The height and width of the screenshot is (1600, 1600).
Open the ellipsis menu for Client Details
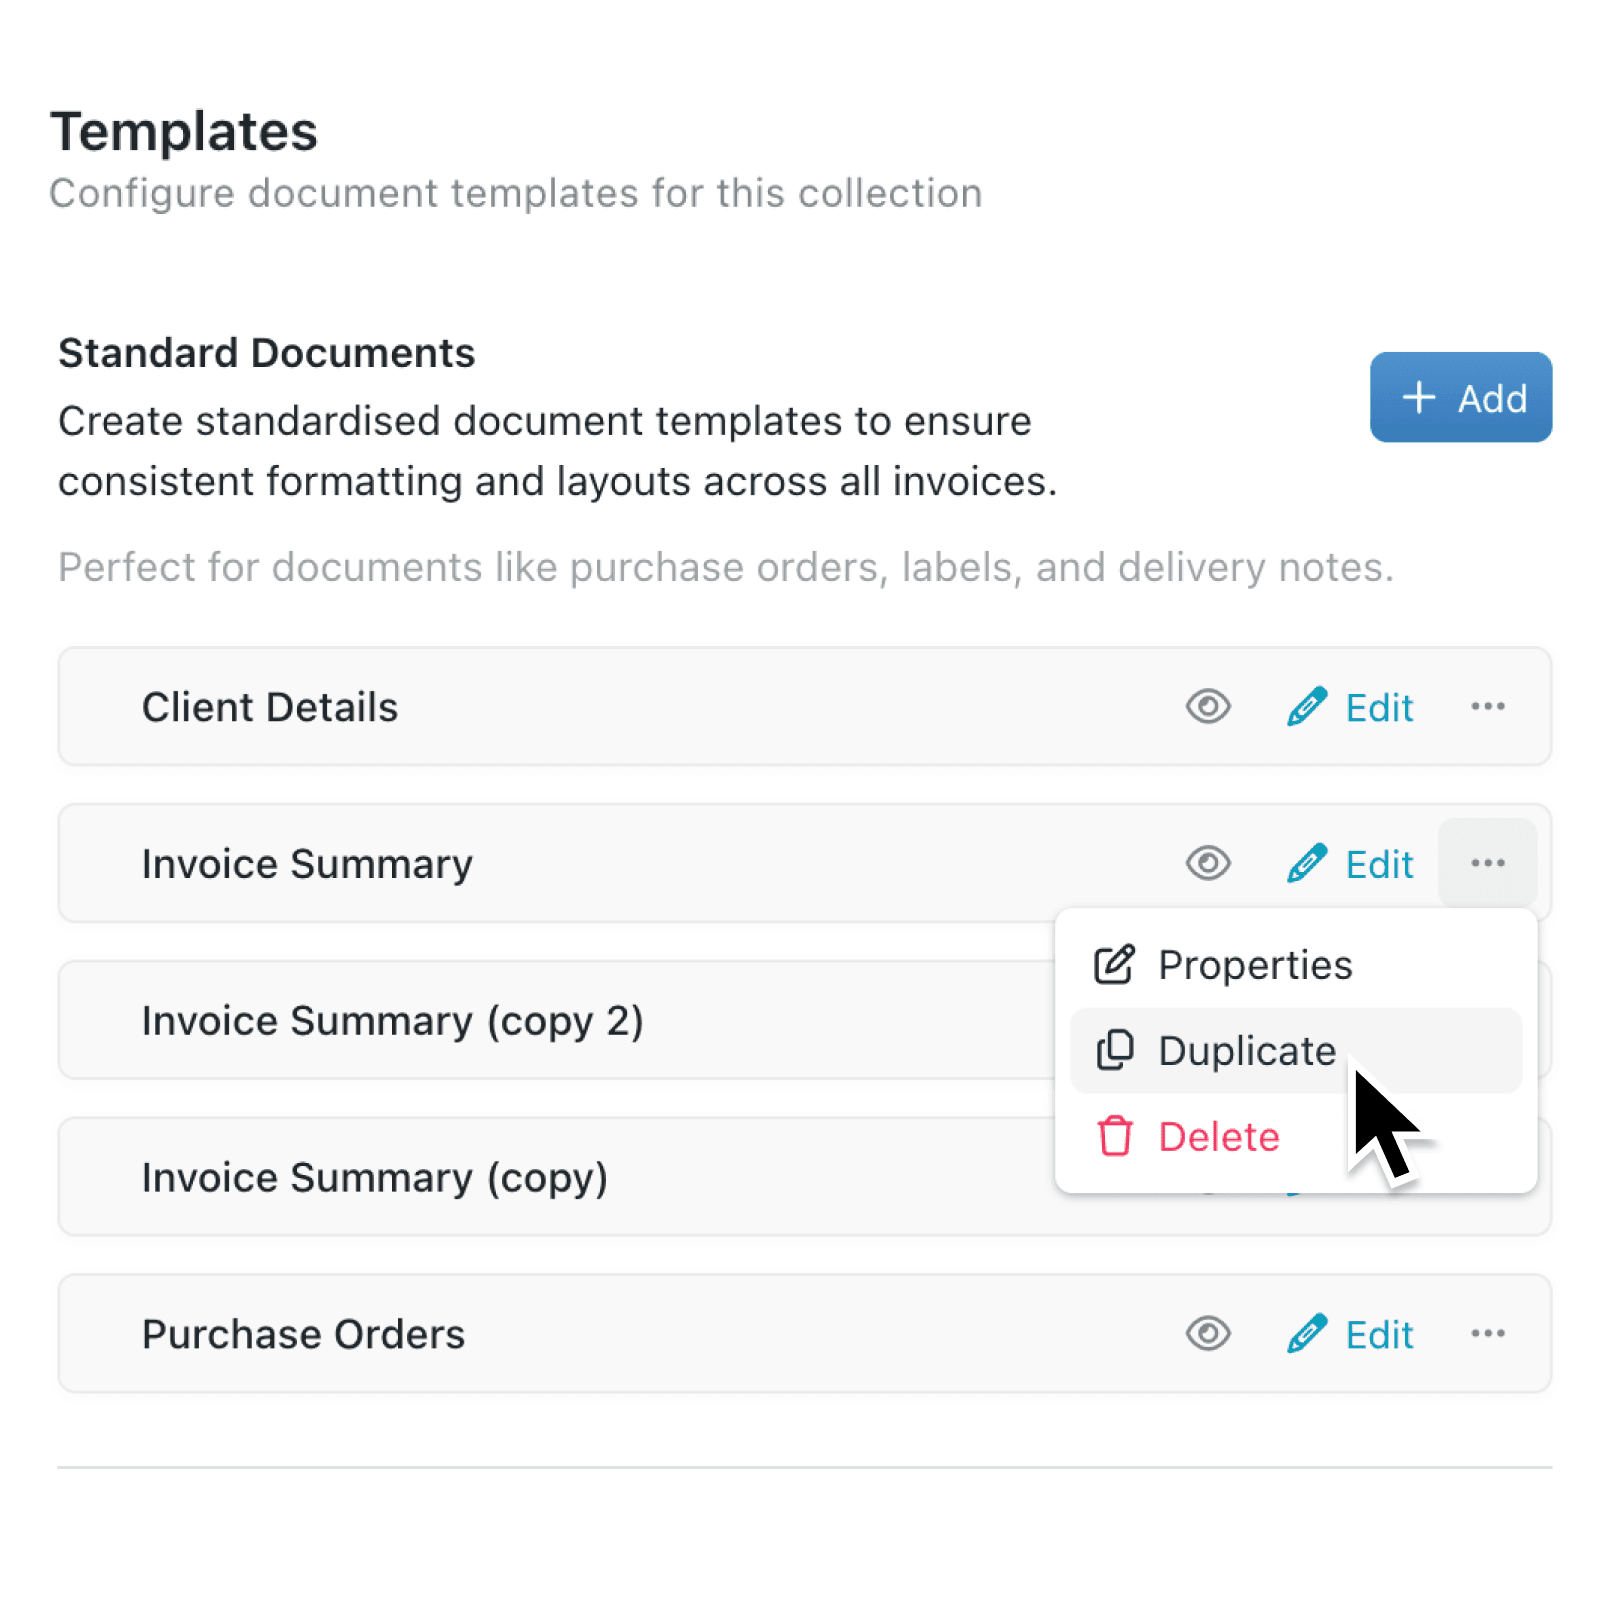pos(1488,707)
